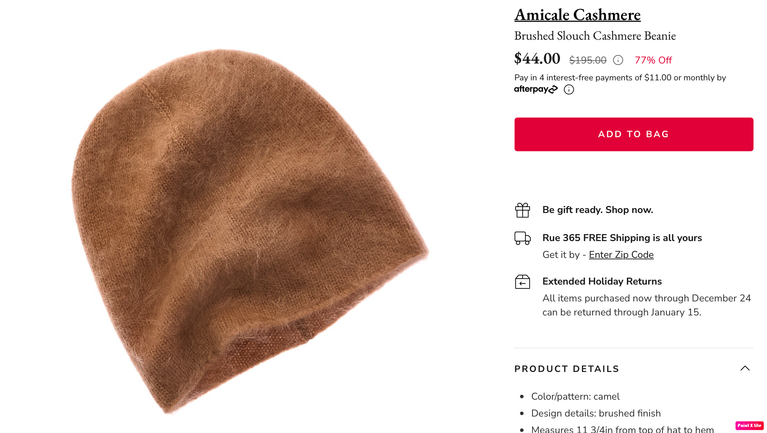Image resolution: width=767 pixels, height=433 pixels.
Task: Click the gift box icon
Action: (x=522, y=210)
